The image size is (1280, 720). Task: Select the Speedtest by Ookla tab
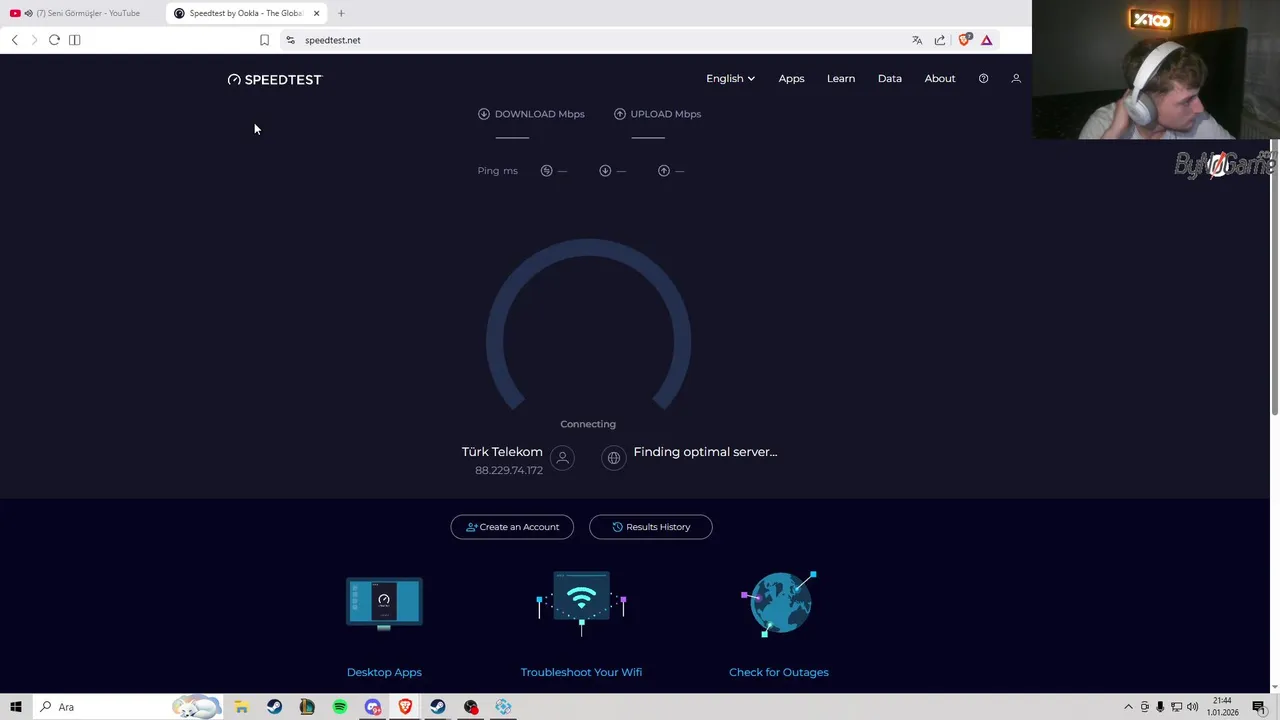(246, 13)
